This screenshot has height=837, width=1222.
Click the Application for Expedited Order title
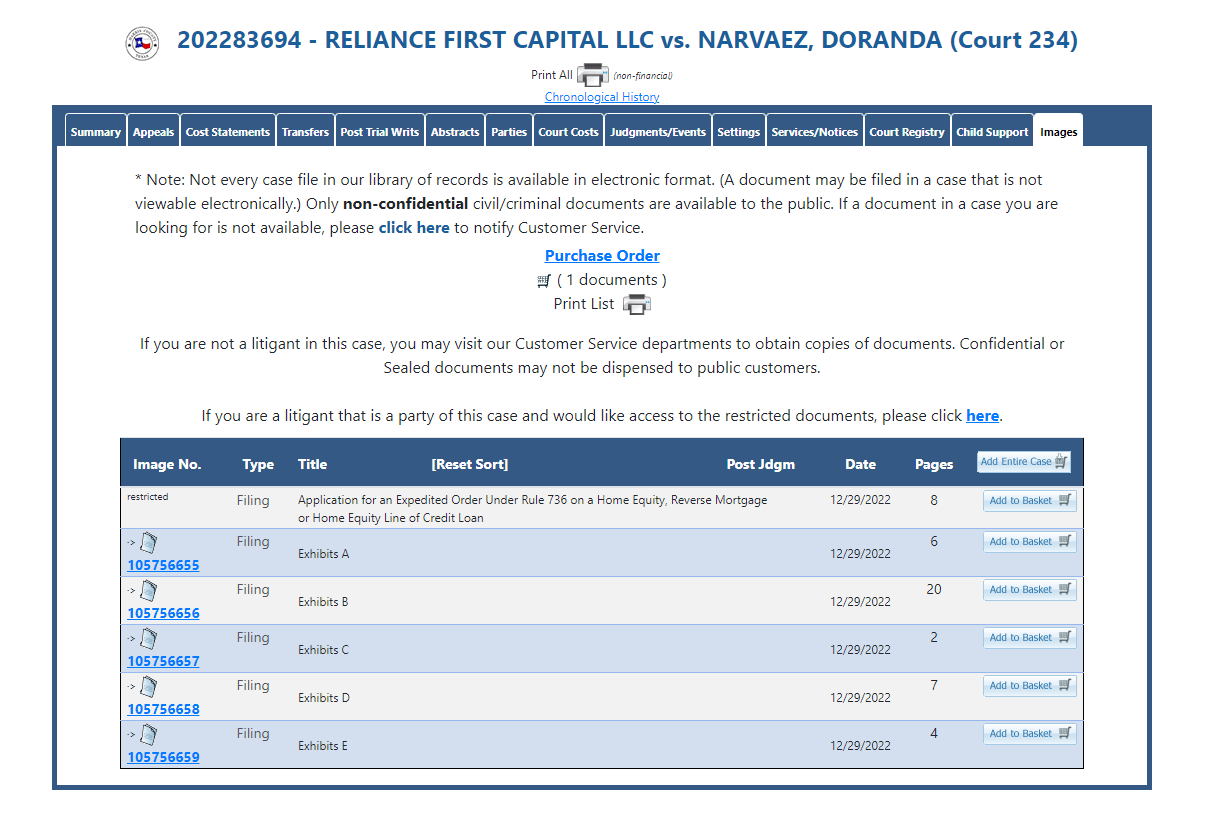533,509
